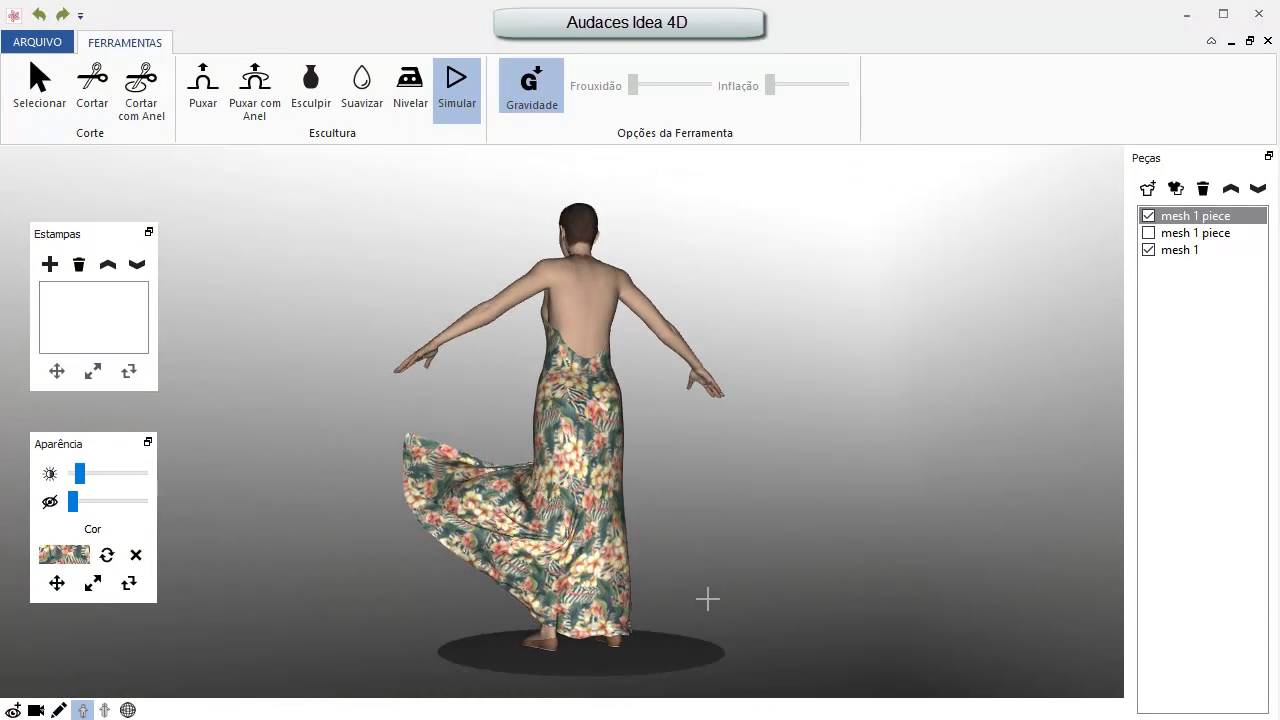Click the app logo icon at top left
Image resolution: width=1280 pixels, height=720 pixels.
[x=13, y=15]
